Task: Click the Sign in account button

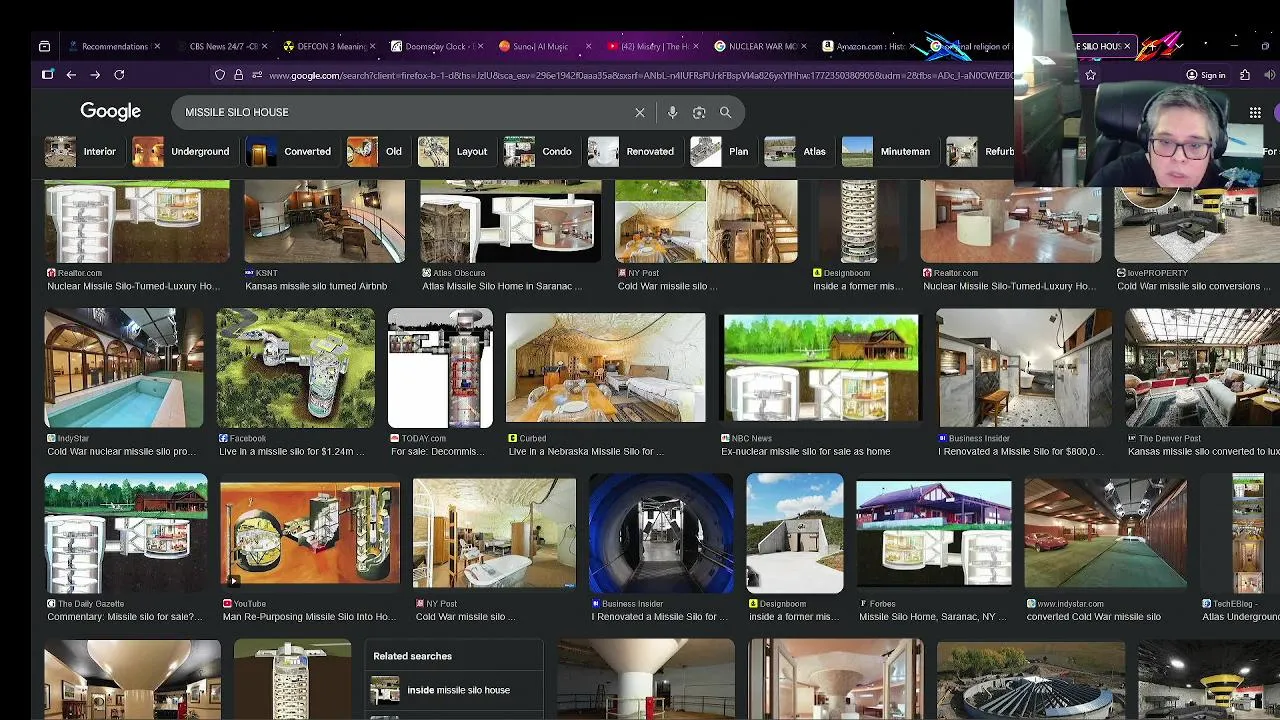Action: tap(1205, 75)
